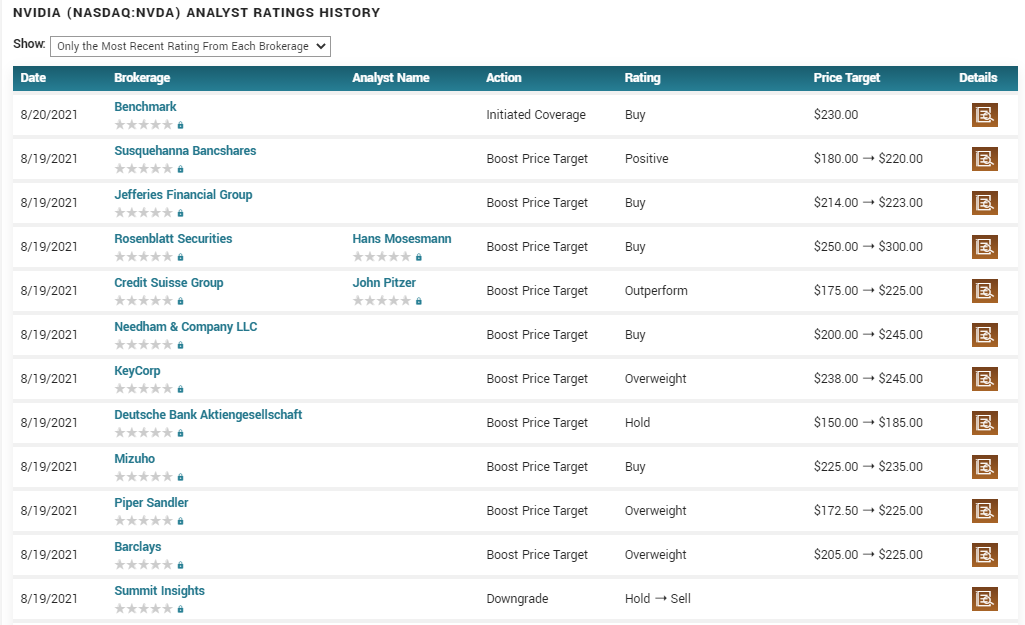Open the Show ratings filter dropdown
1025x625 pixels.
[x=190, y=46]
